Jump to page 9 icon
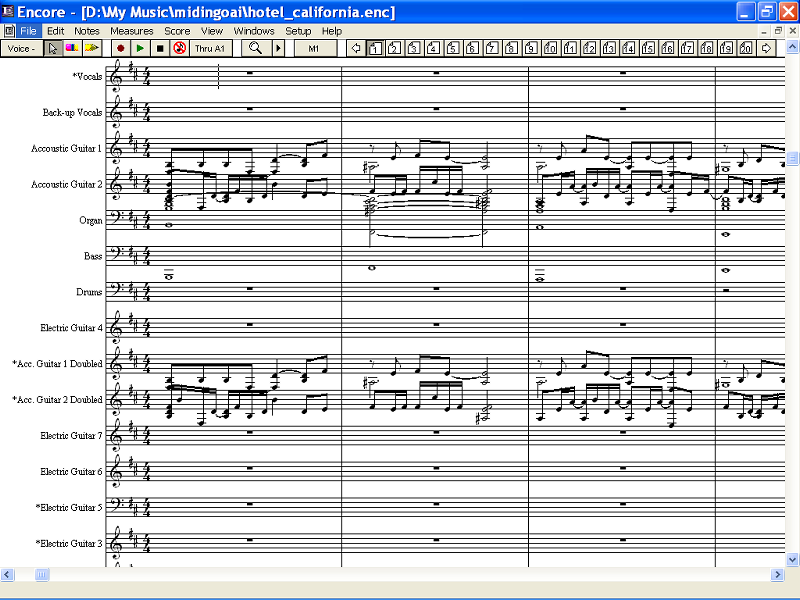800x600 pixels. click(531, 48)
